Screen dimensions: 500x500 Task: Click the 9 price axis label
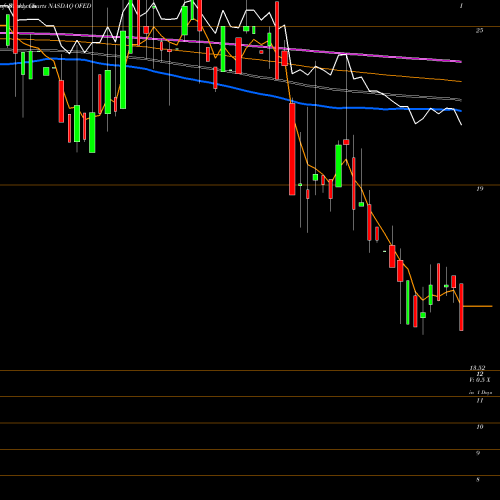[478, 453]
